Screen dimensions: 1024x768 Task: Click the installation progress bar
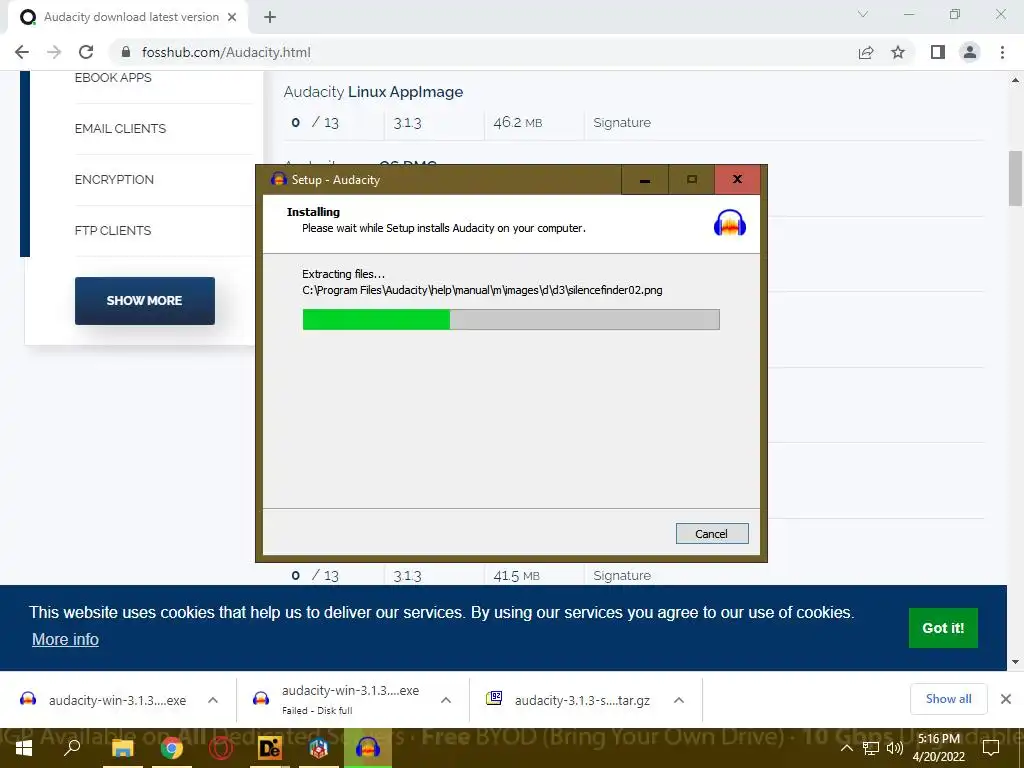click(x=511, y=319)
